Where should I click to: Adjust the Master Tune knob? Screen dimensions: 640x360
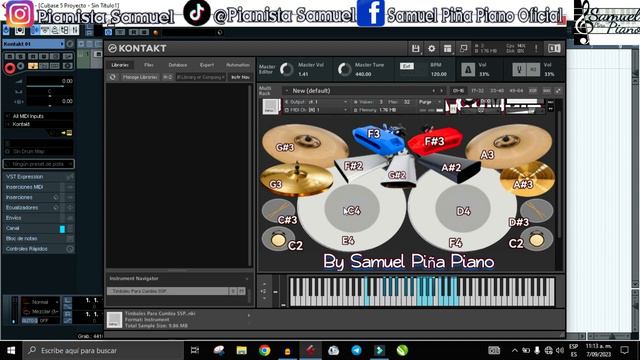coord(344,69)
